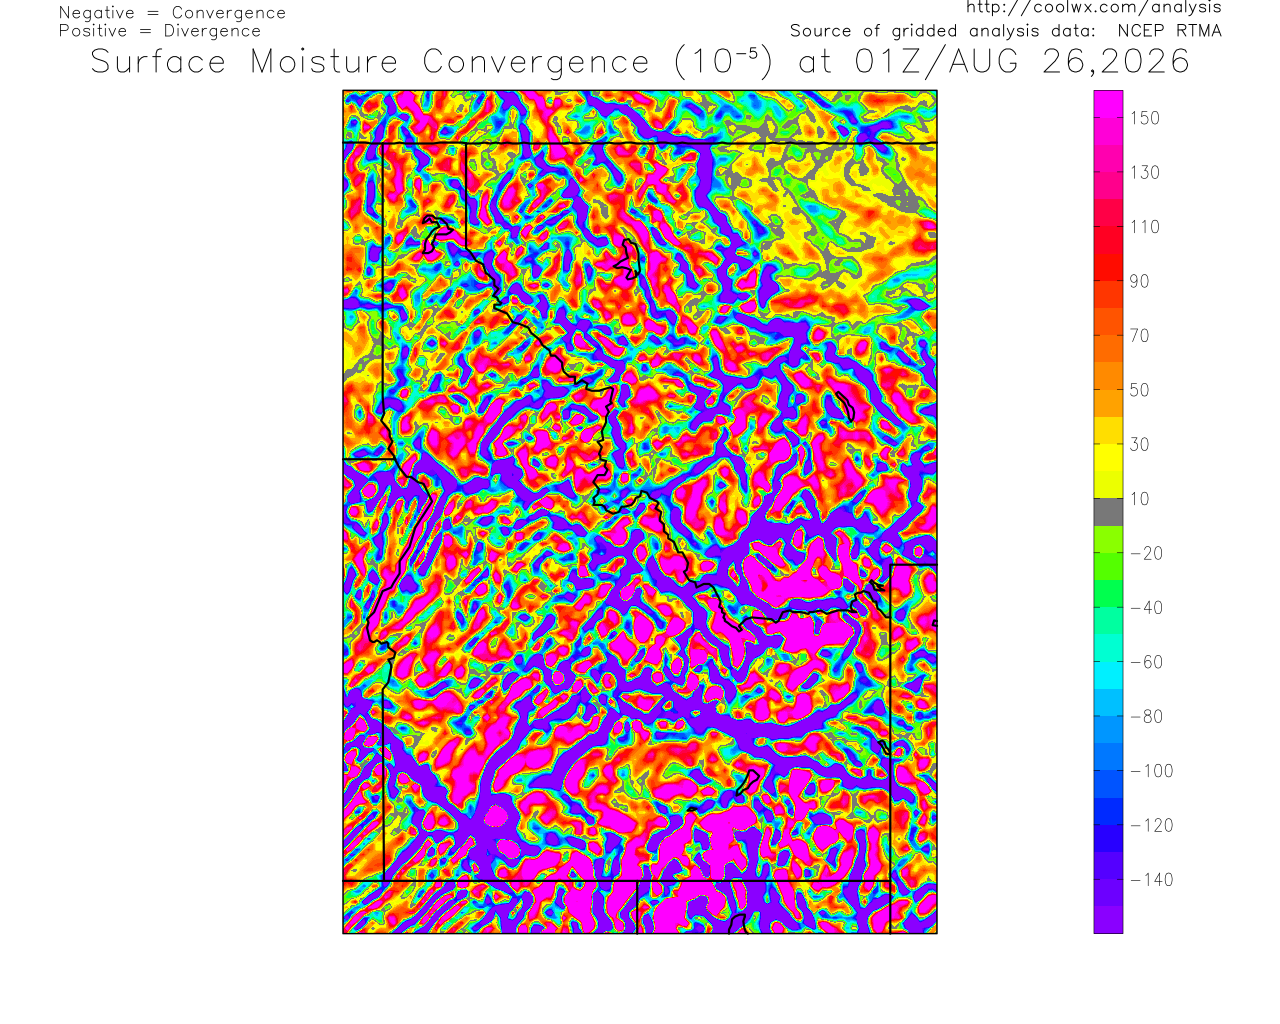Click the 'Positive = Divergence' label
1280x1024 pixels.
pyautogui.click(x=160, y=31)
